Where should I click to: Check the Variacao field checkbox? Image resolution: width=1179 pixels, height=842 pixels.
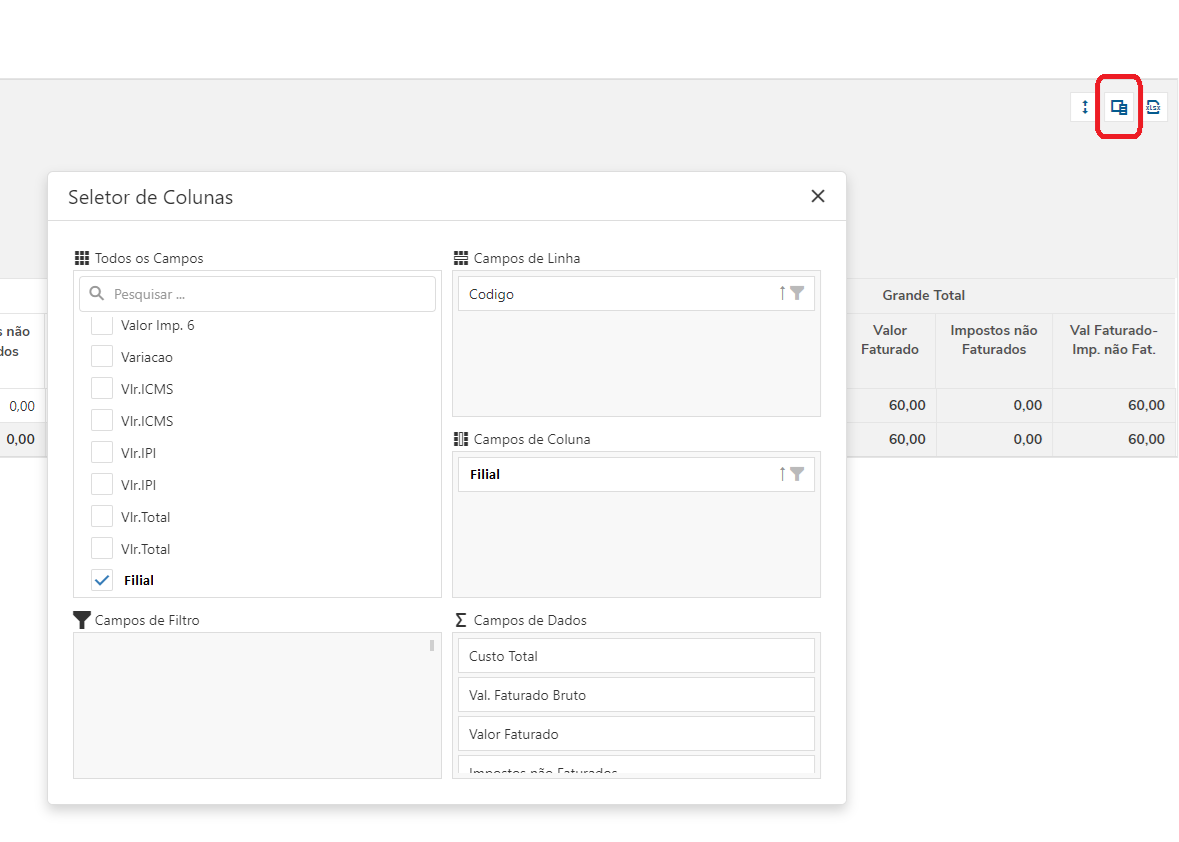pyautogui.click(x=102, y=357)
